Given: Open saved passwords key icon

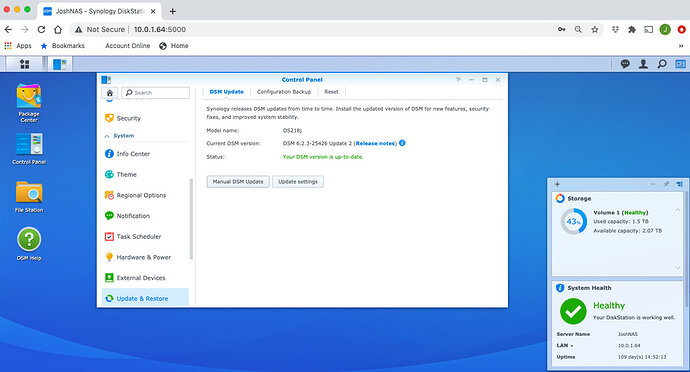Looking at the screenshot, I should (562, 29).
